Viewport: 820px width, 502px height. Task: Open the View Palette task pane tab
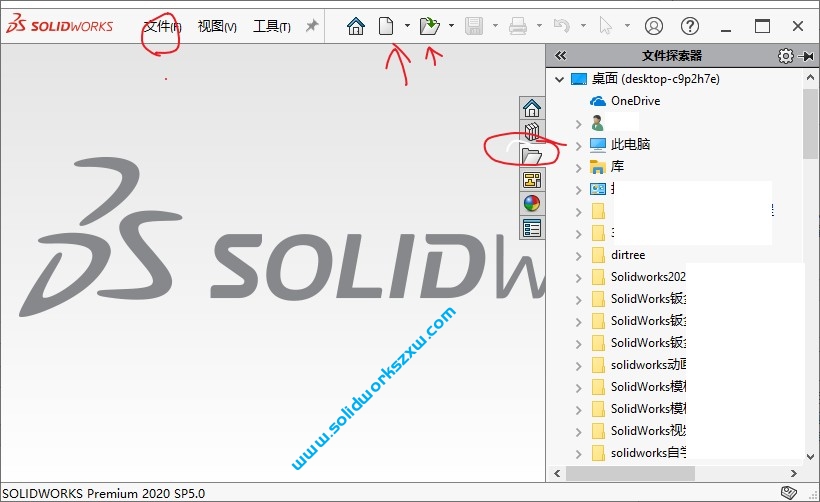pyautogui.click(x=532, y=180)
